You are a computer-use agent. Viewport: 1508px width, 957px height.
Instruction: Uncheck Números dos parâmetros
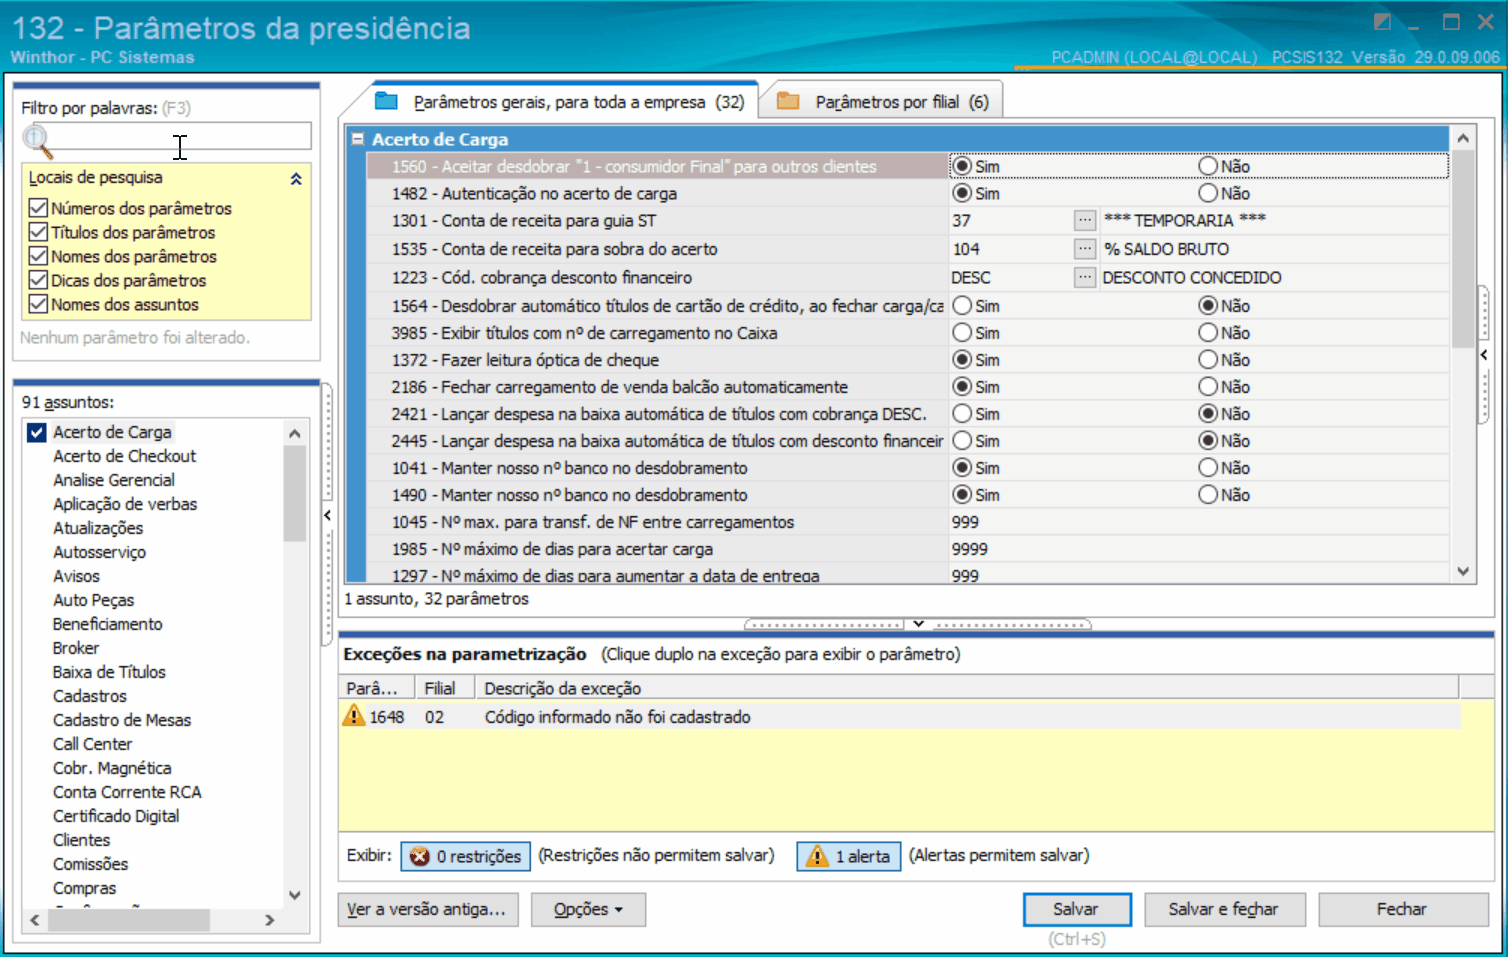tap(38, 208)
